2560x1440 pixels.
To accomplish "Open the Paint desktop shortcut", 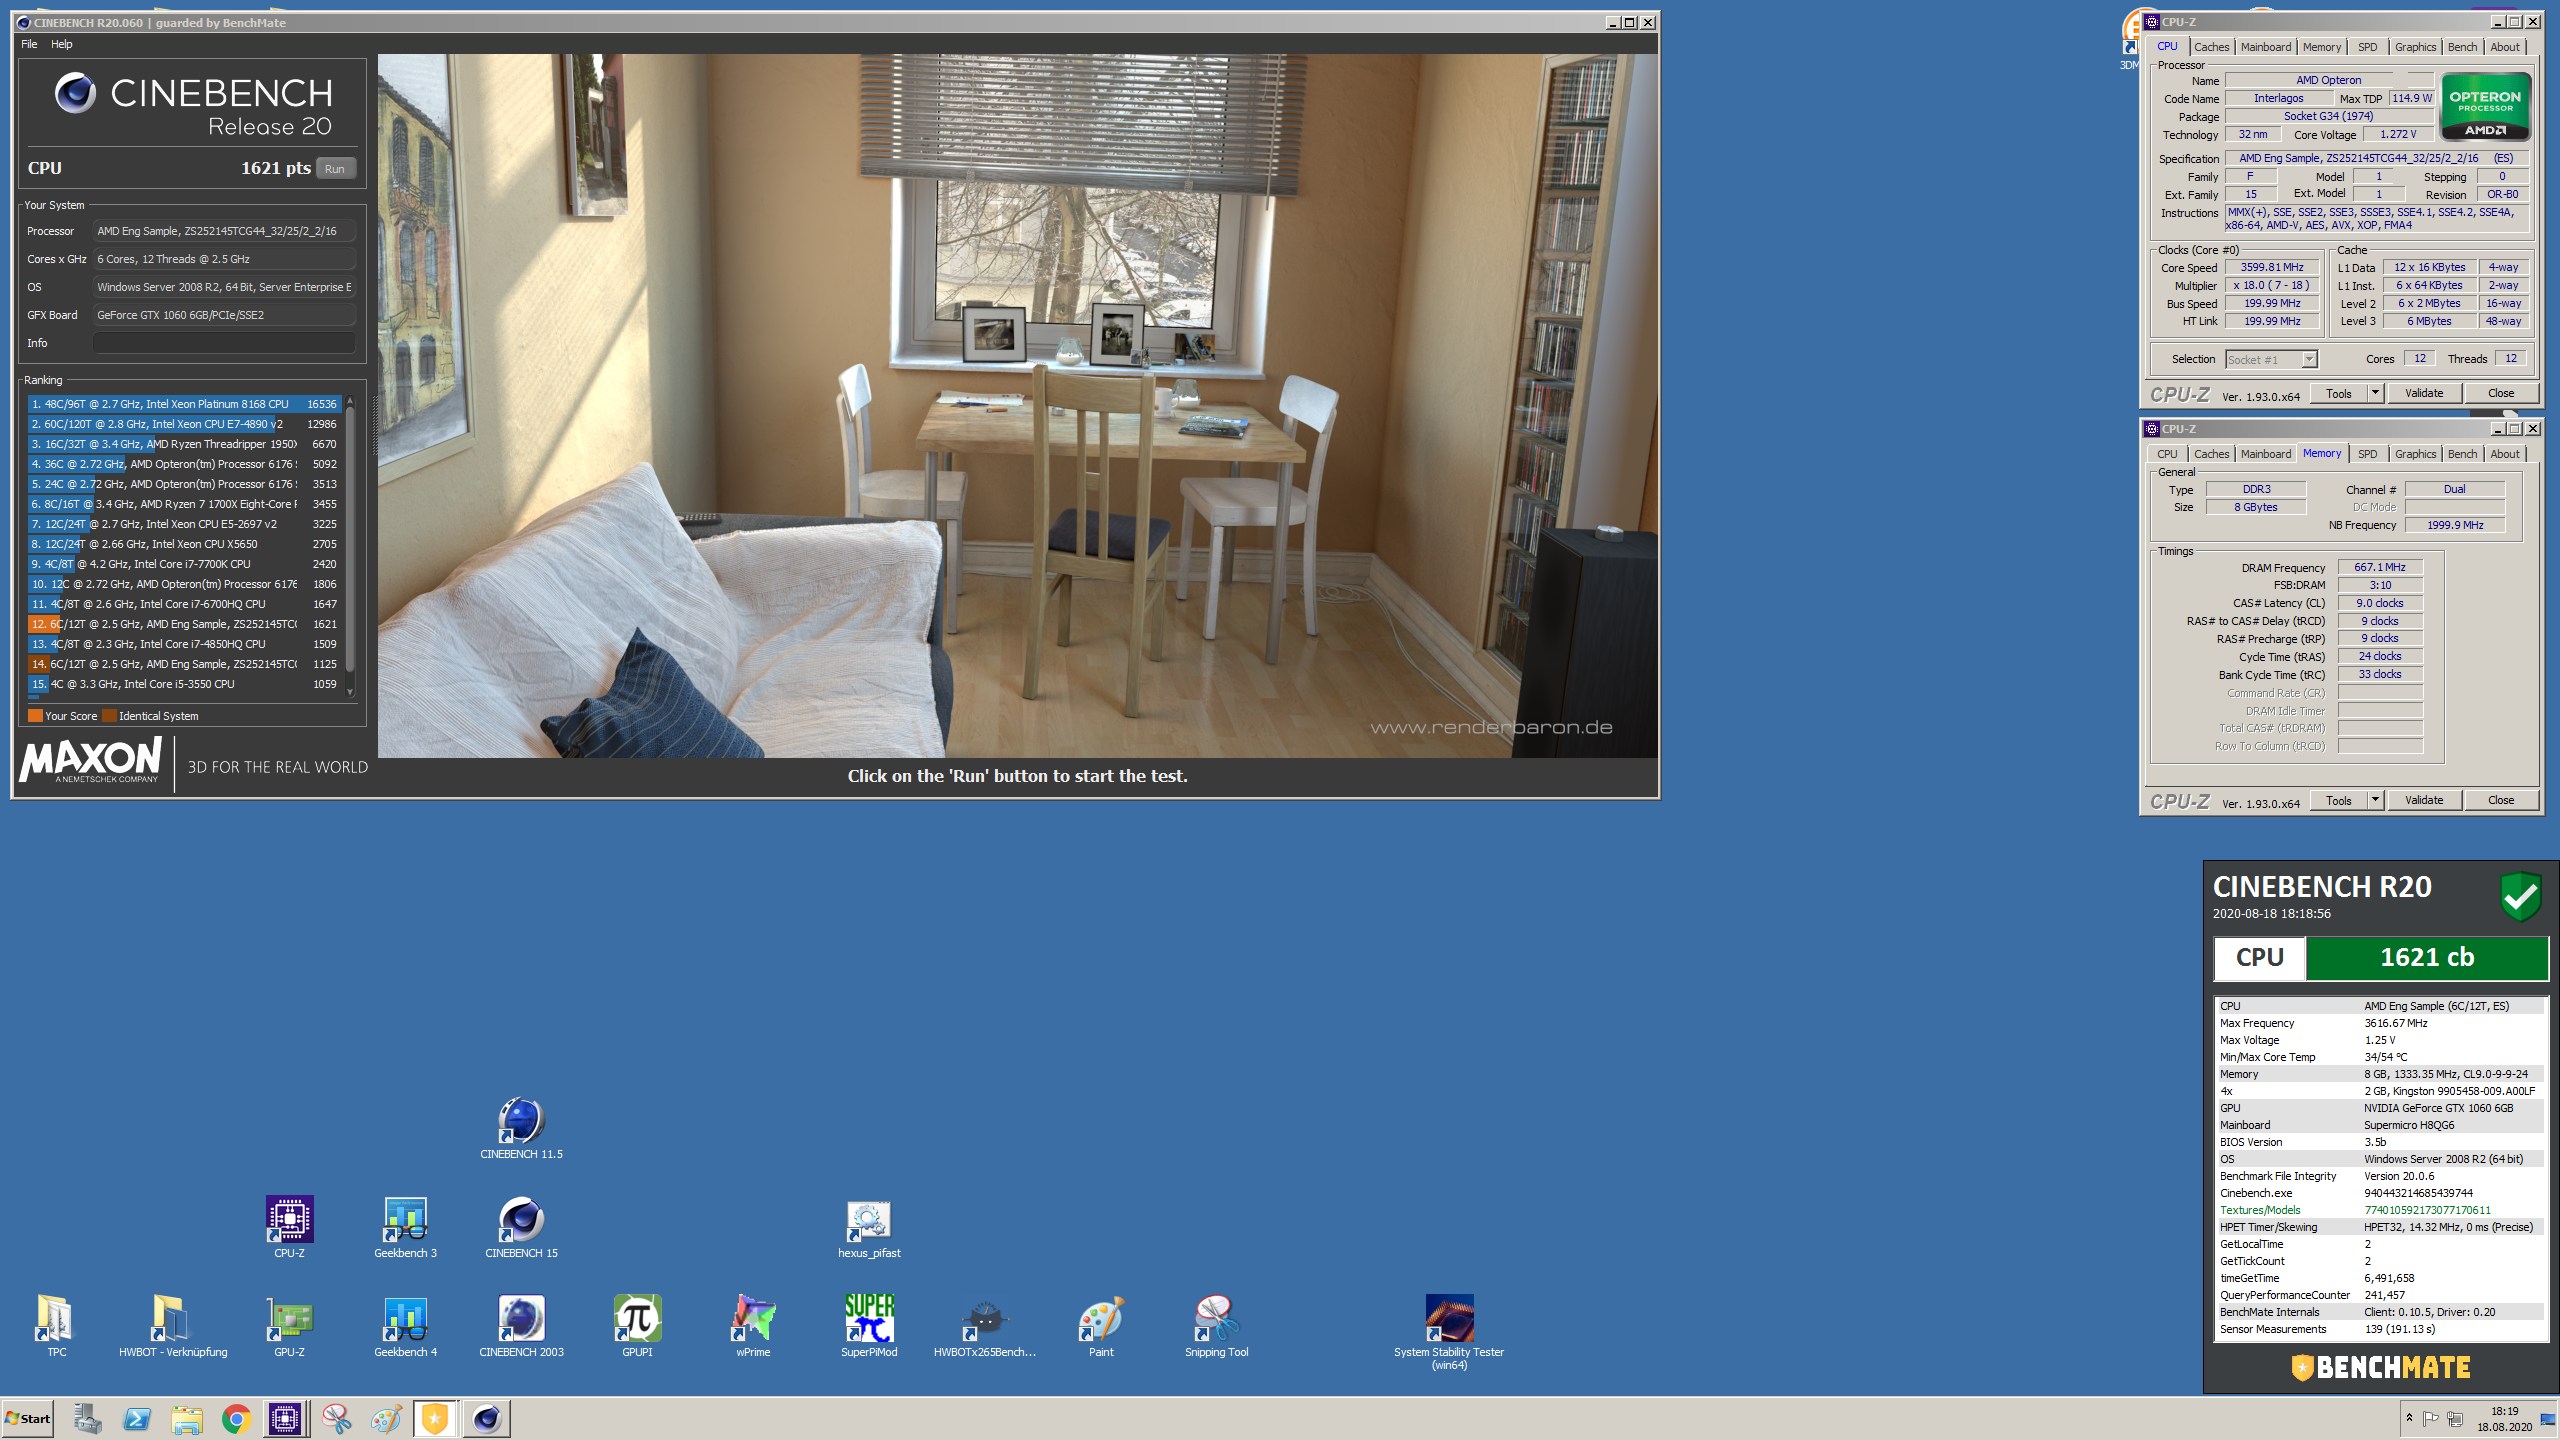I will pyautogui.click(x=1101, y=1327).
